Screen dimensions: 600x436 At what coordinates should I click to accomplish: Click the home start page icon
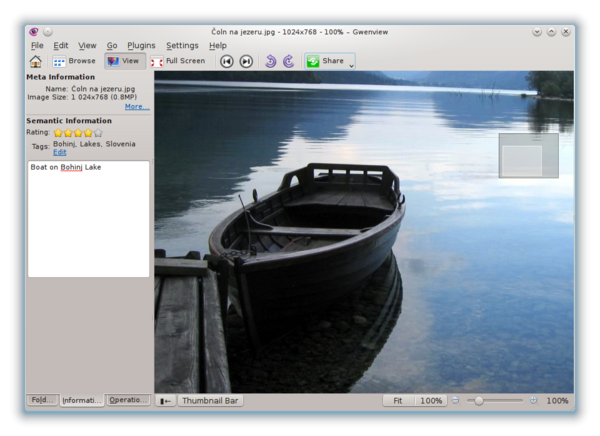coord(36,61)
